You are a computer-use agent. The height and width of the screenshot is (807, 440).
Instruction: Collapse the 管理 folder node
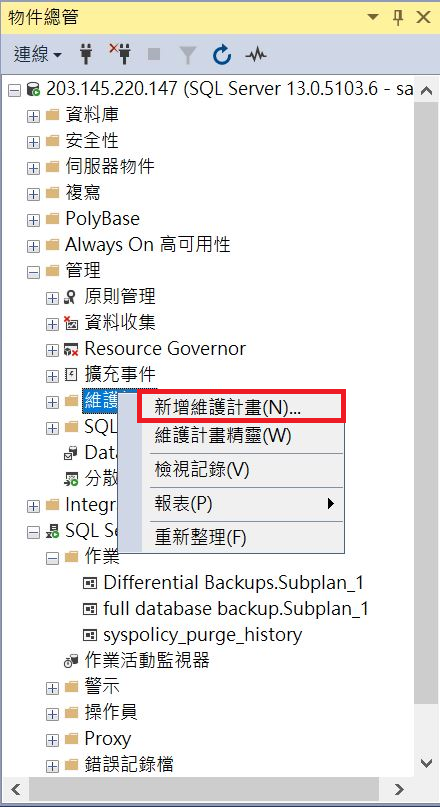tap(33, 272)
